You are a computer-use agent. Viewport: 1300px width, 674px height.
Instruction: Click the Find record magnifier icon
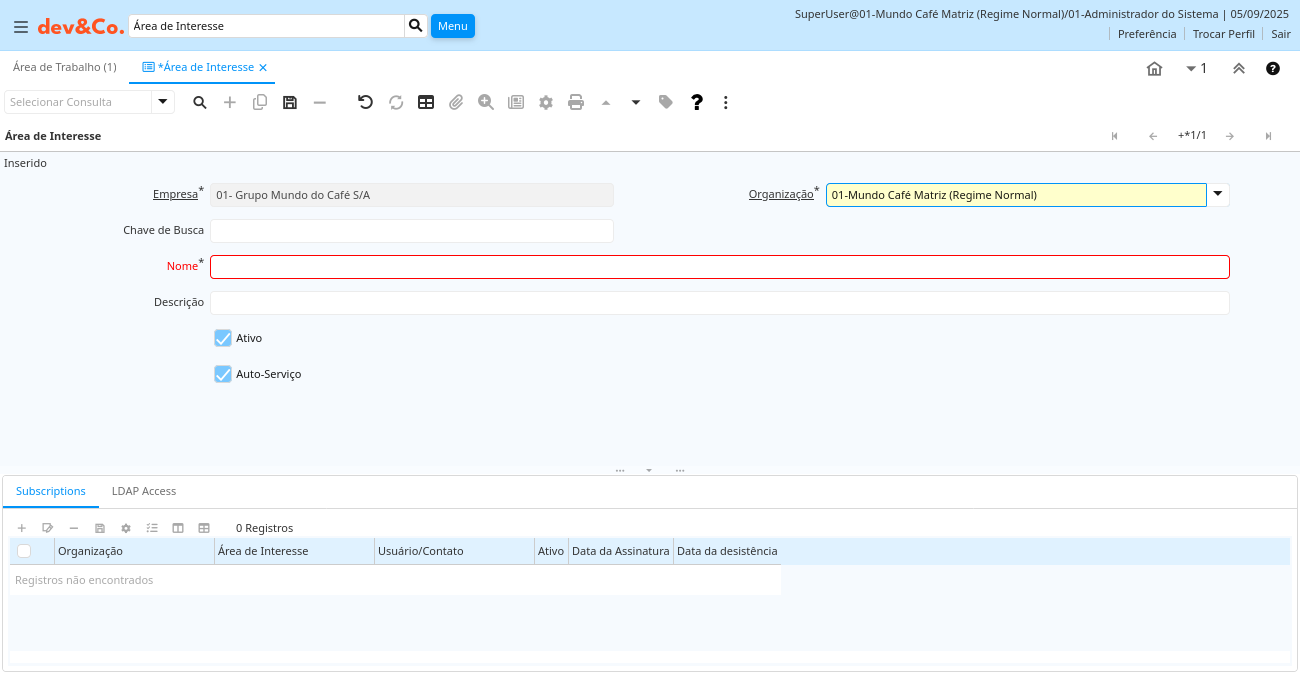[x=200, y=102]
